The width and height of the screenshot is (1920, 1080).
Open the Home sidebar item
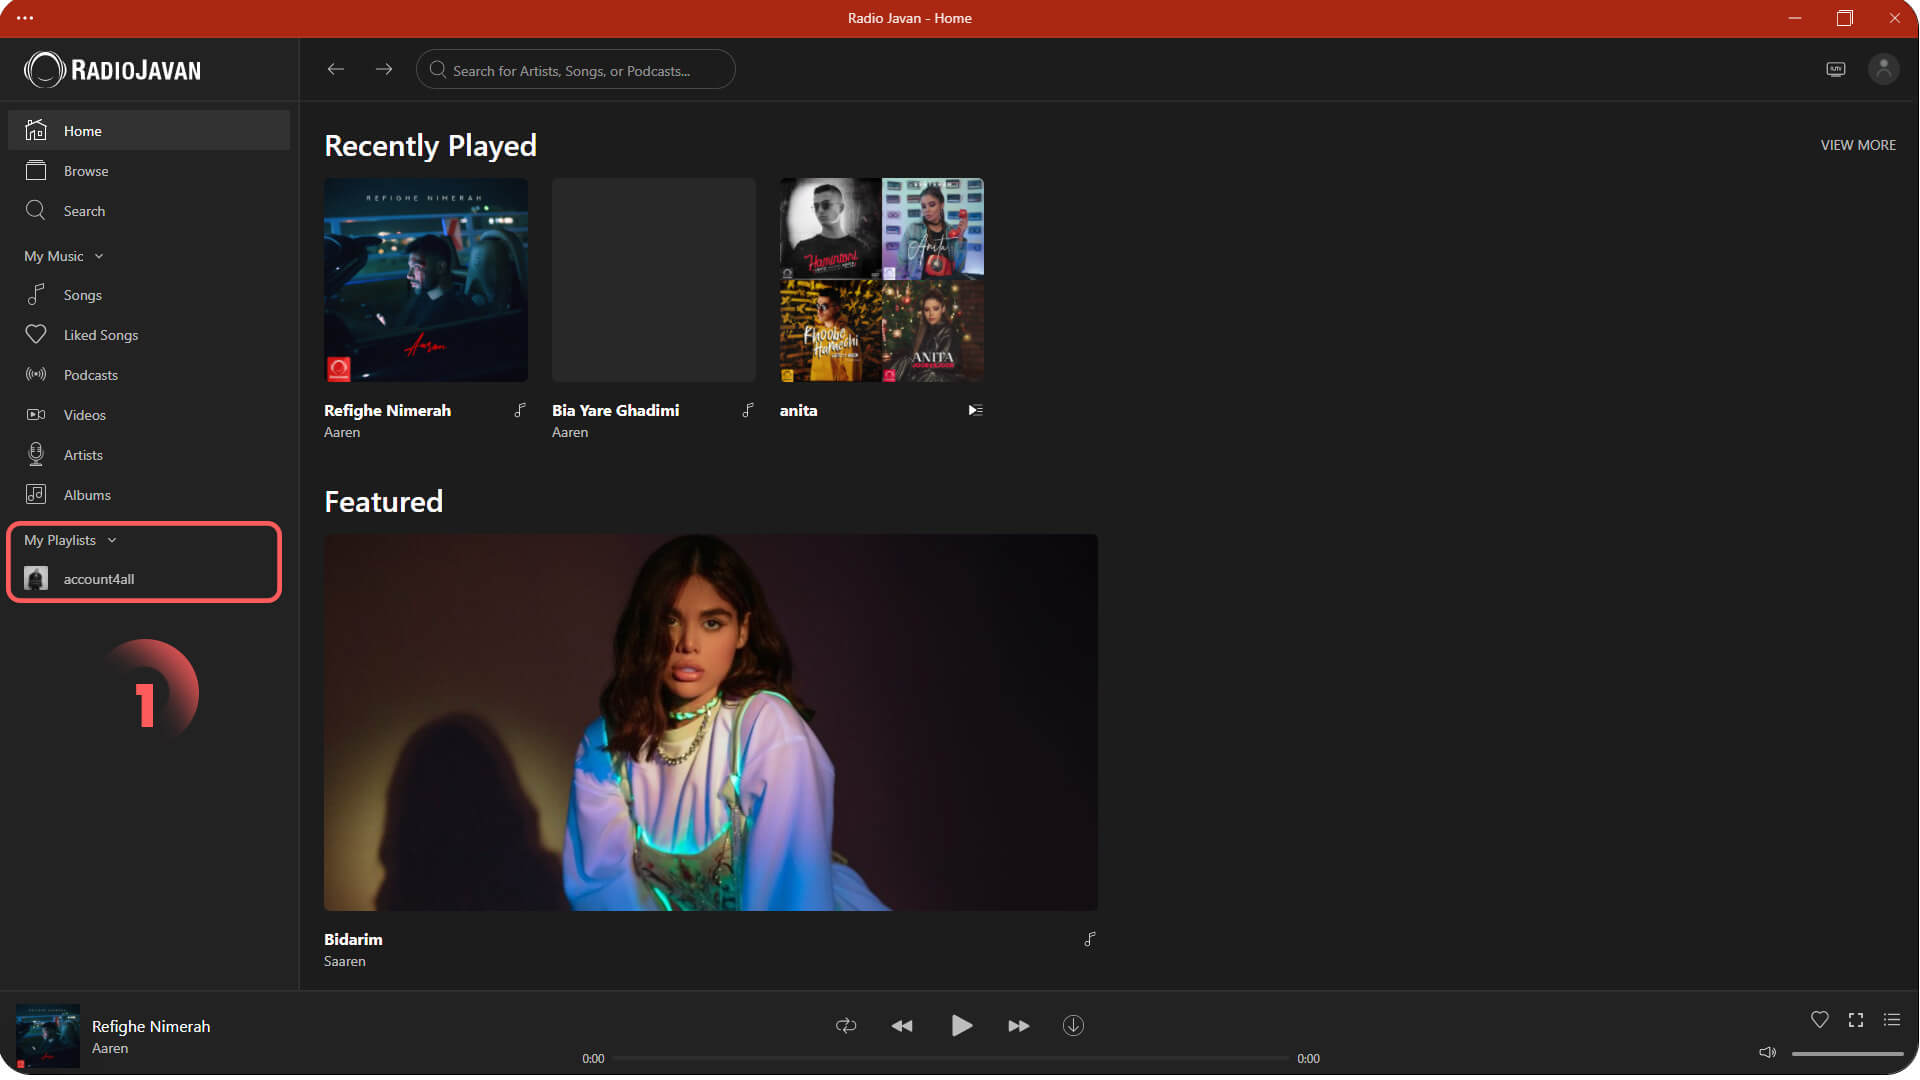tap(148, 131)
